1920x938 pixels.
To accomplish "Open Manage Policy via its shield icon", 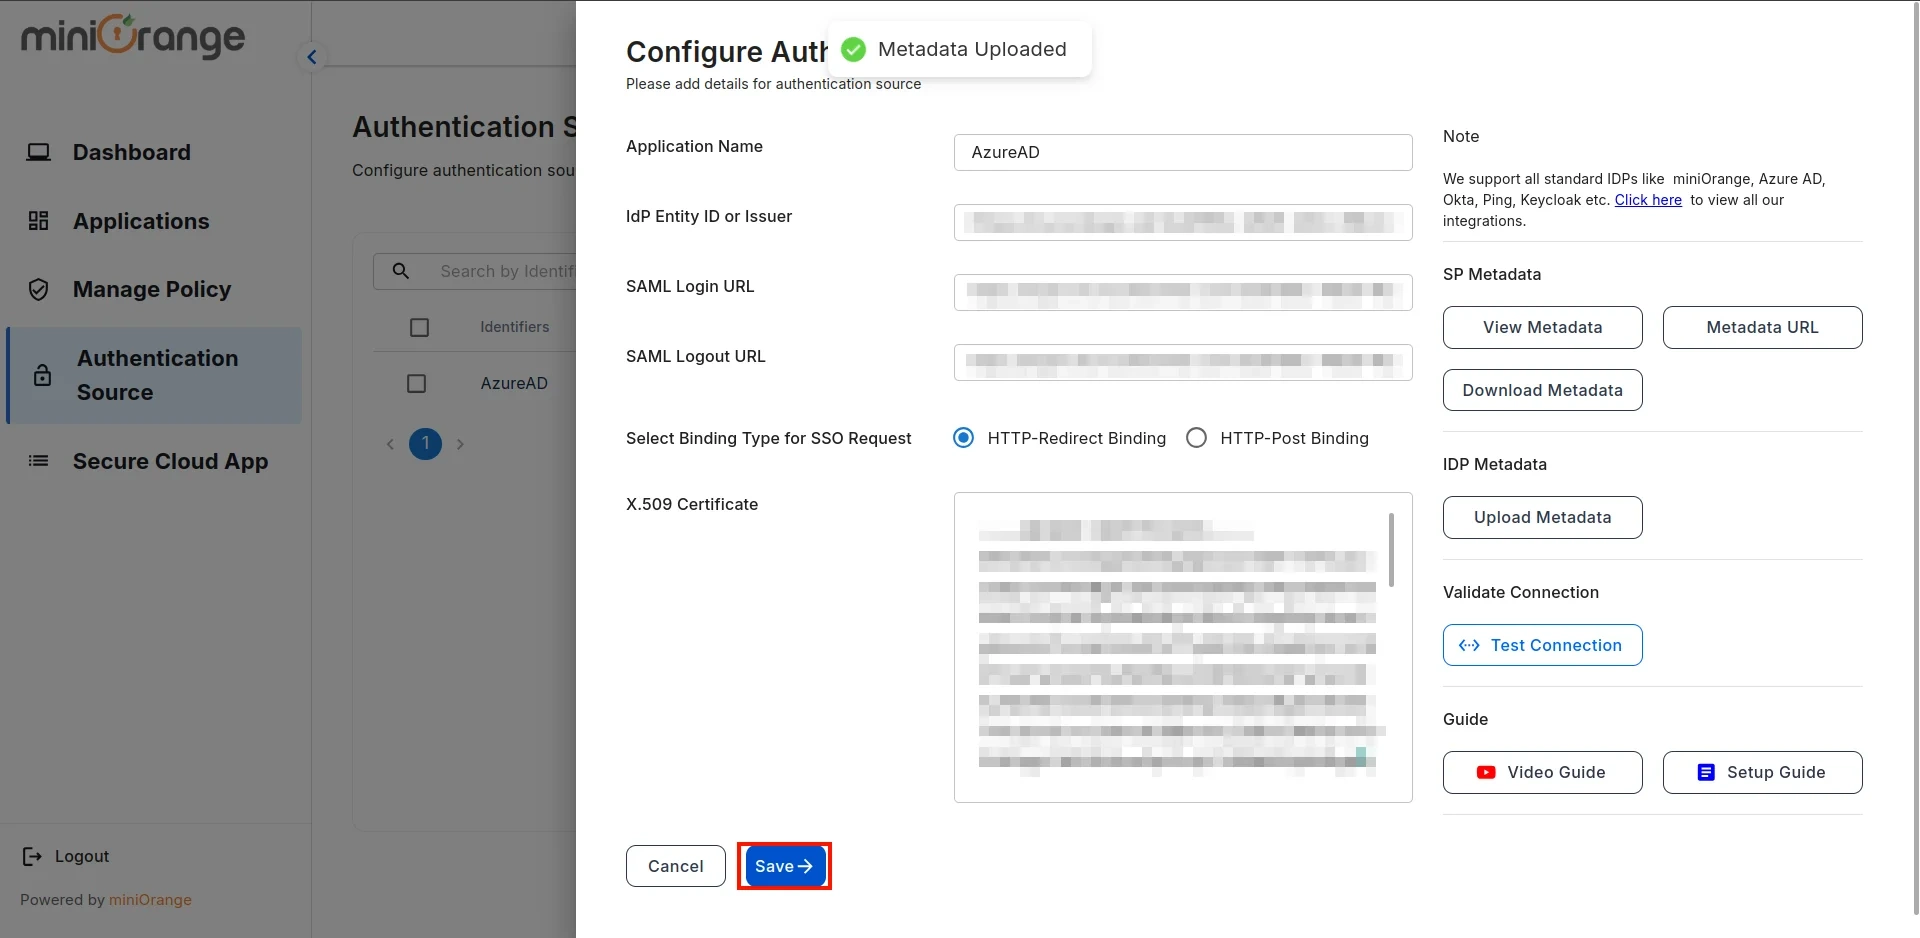I will [x=39, y=289].
